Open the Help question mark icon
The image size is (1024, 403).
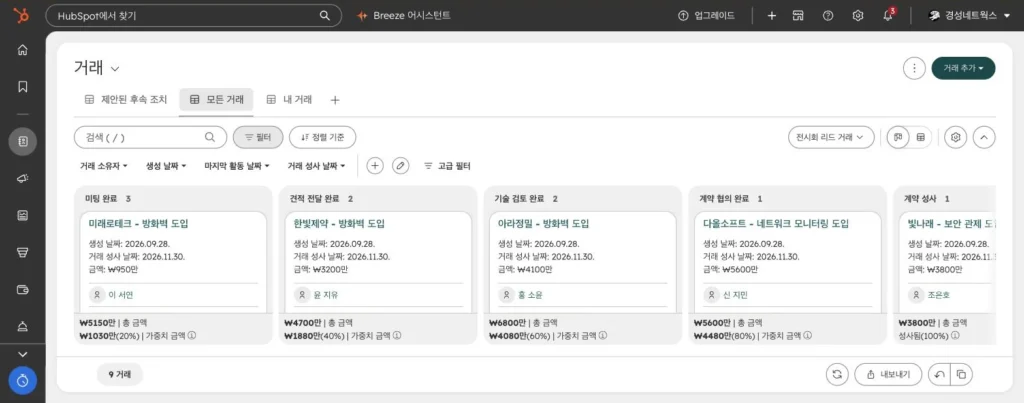827,16
